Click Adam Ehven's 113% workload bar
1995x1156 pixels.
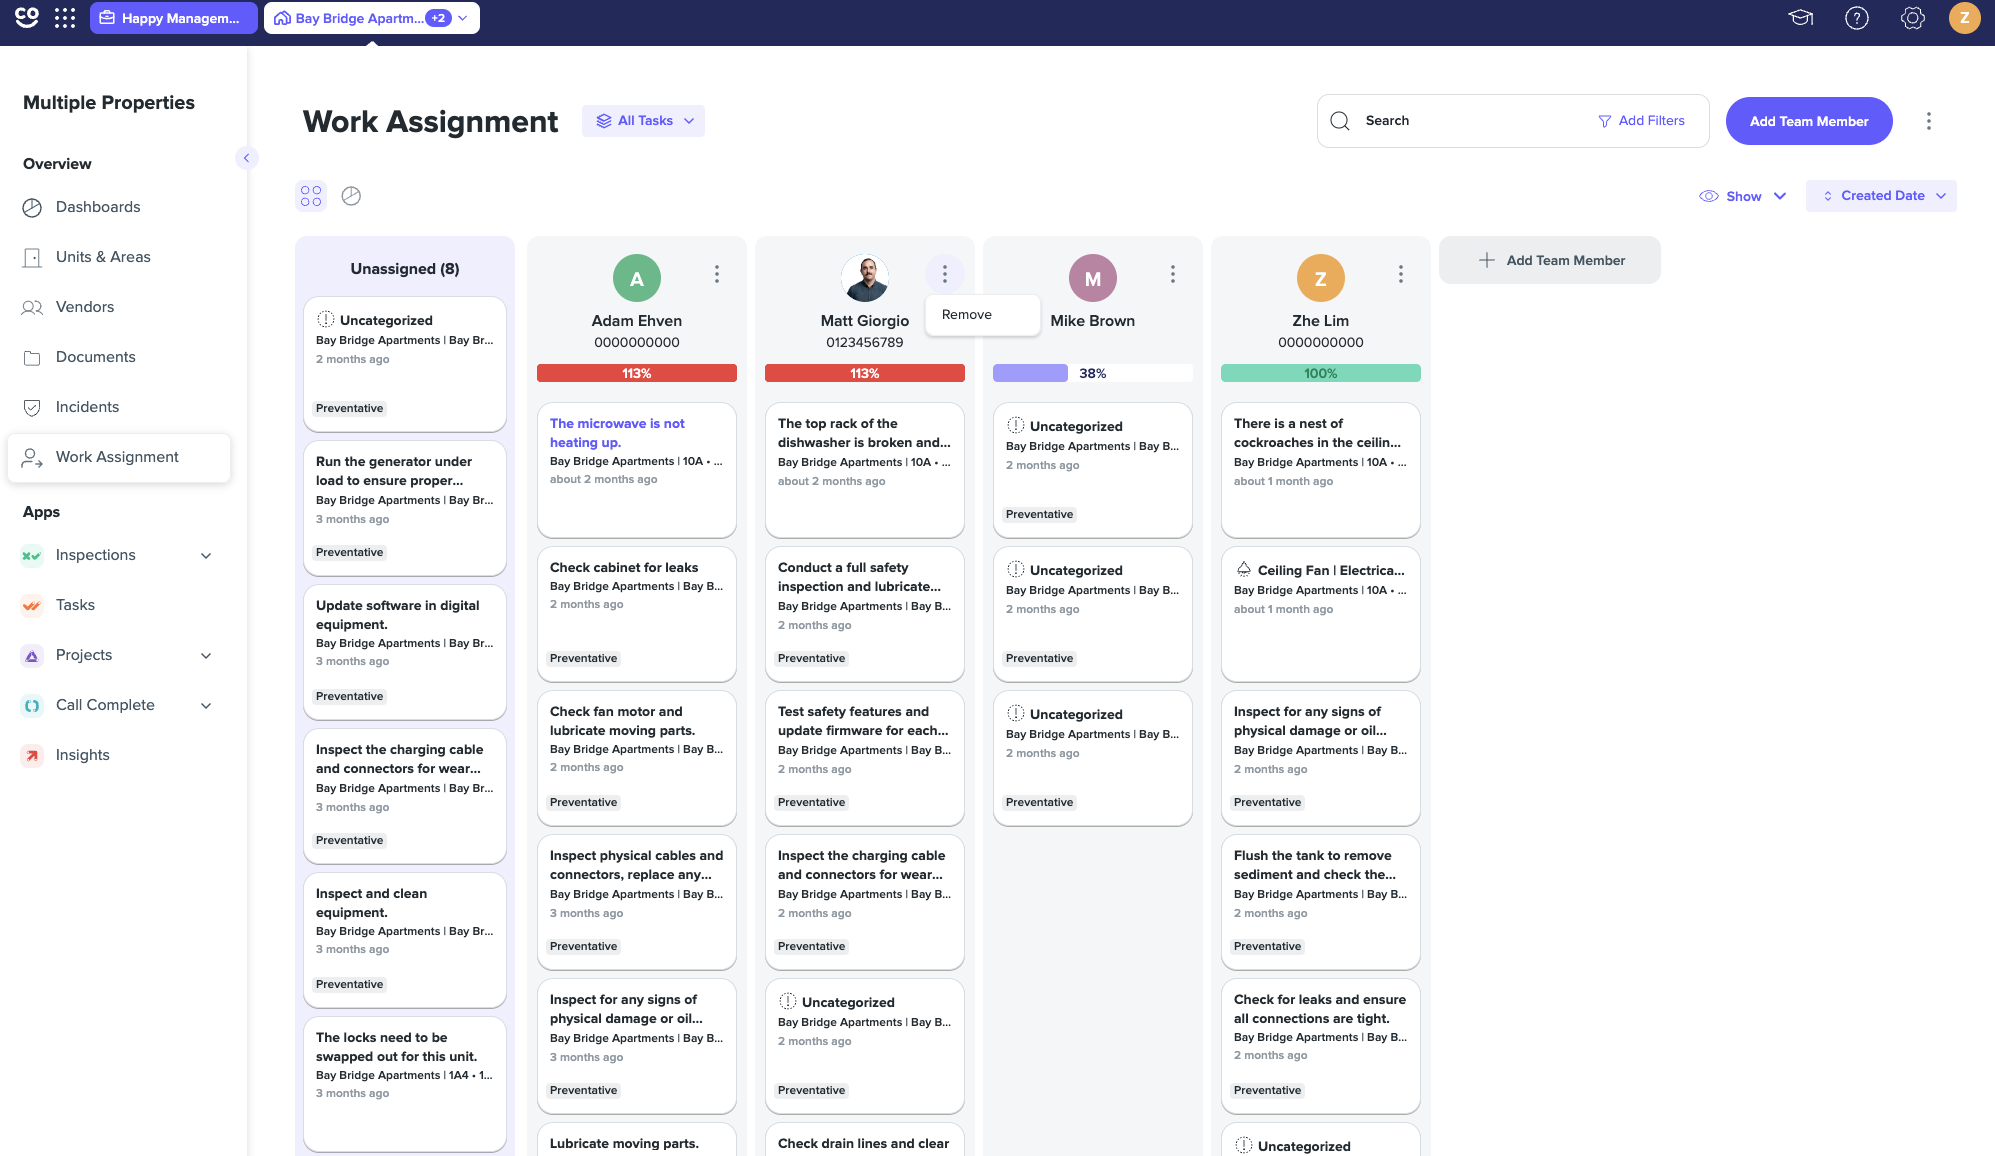[x=637, y=373]
